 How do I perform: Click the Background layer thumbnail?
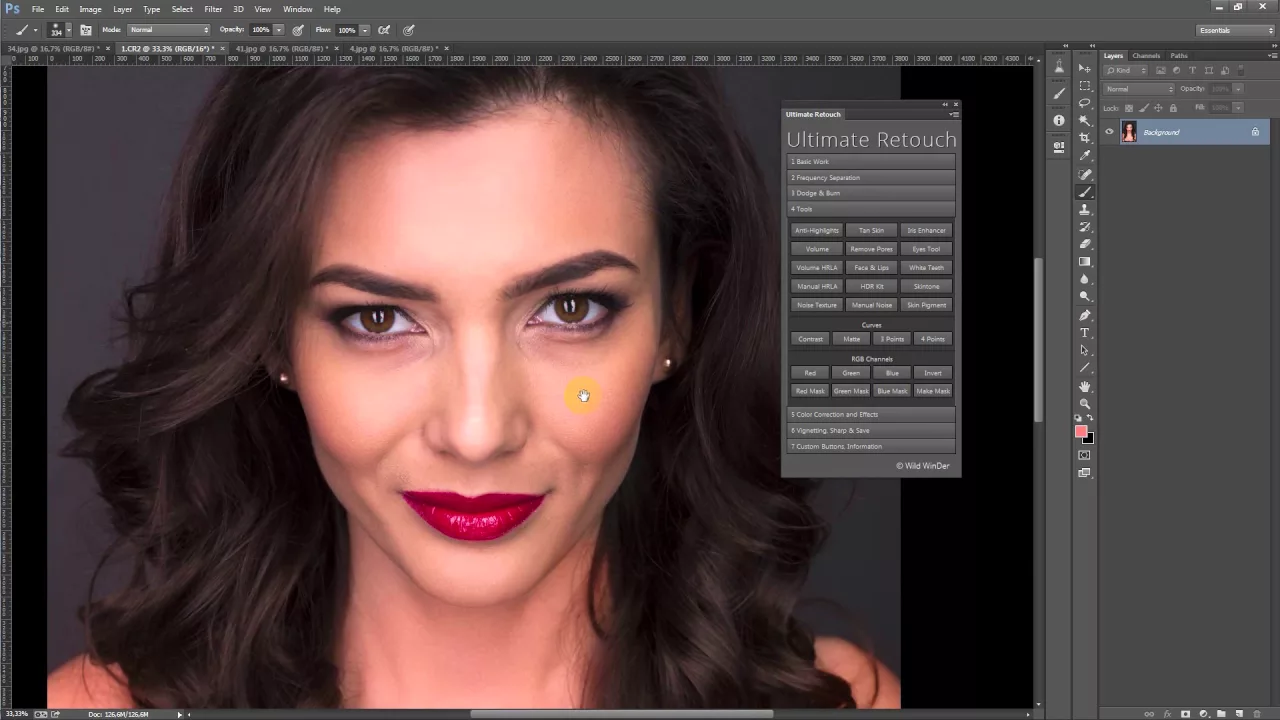coord(1129,132)
